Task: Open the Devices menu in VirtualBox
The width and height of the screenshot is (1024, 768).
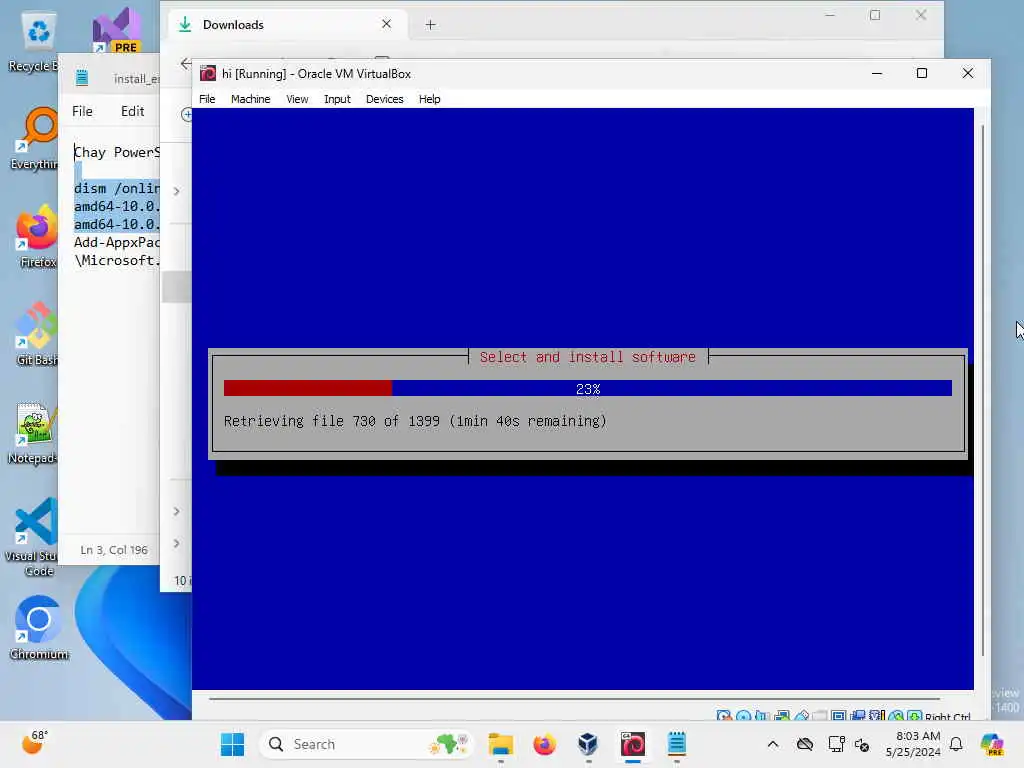Action: (385, 99)
